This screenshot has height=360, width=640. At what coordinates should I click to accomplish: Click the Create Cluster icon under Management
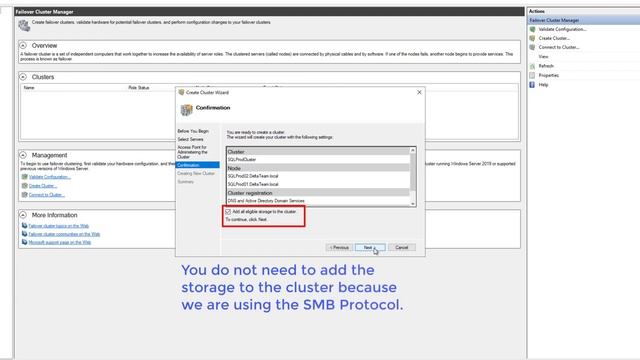pyautogui.click(x=24, y=186)
